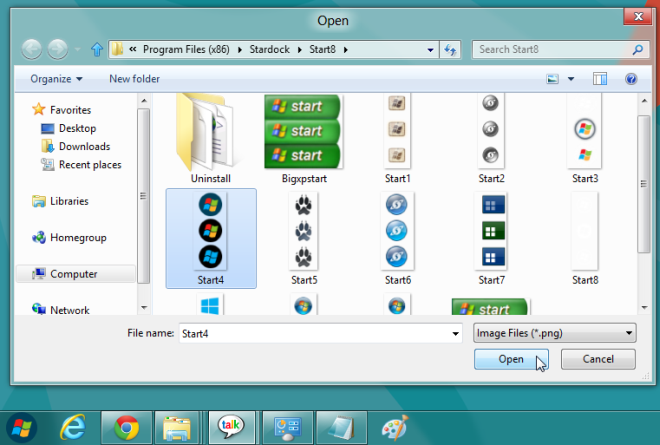
Task: Open Libraries in the navigation pane
Action: pyautogui.click(x=61, y=201)
